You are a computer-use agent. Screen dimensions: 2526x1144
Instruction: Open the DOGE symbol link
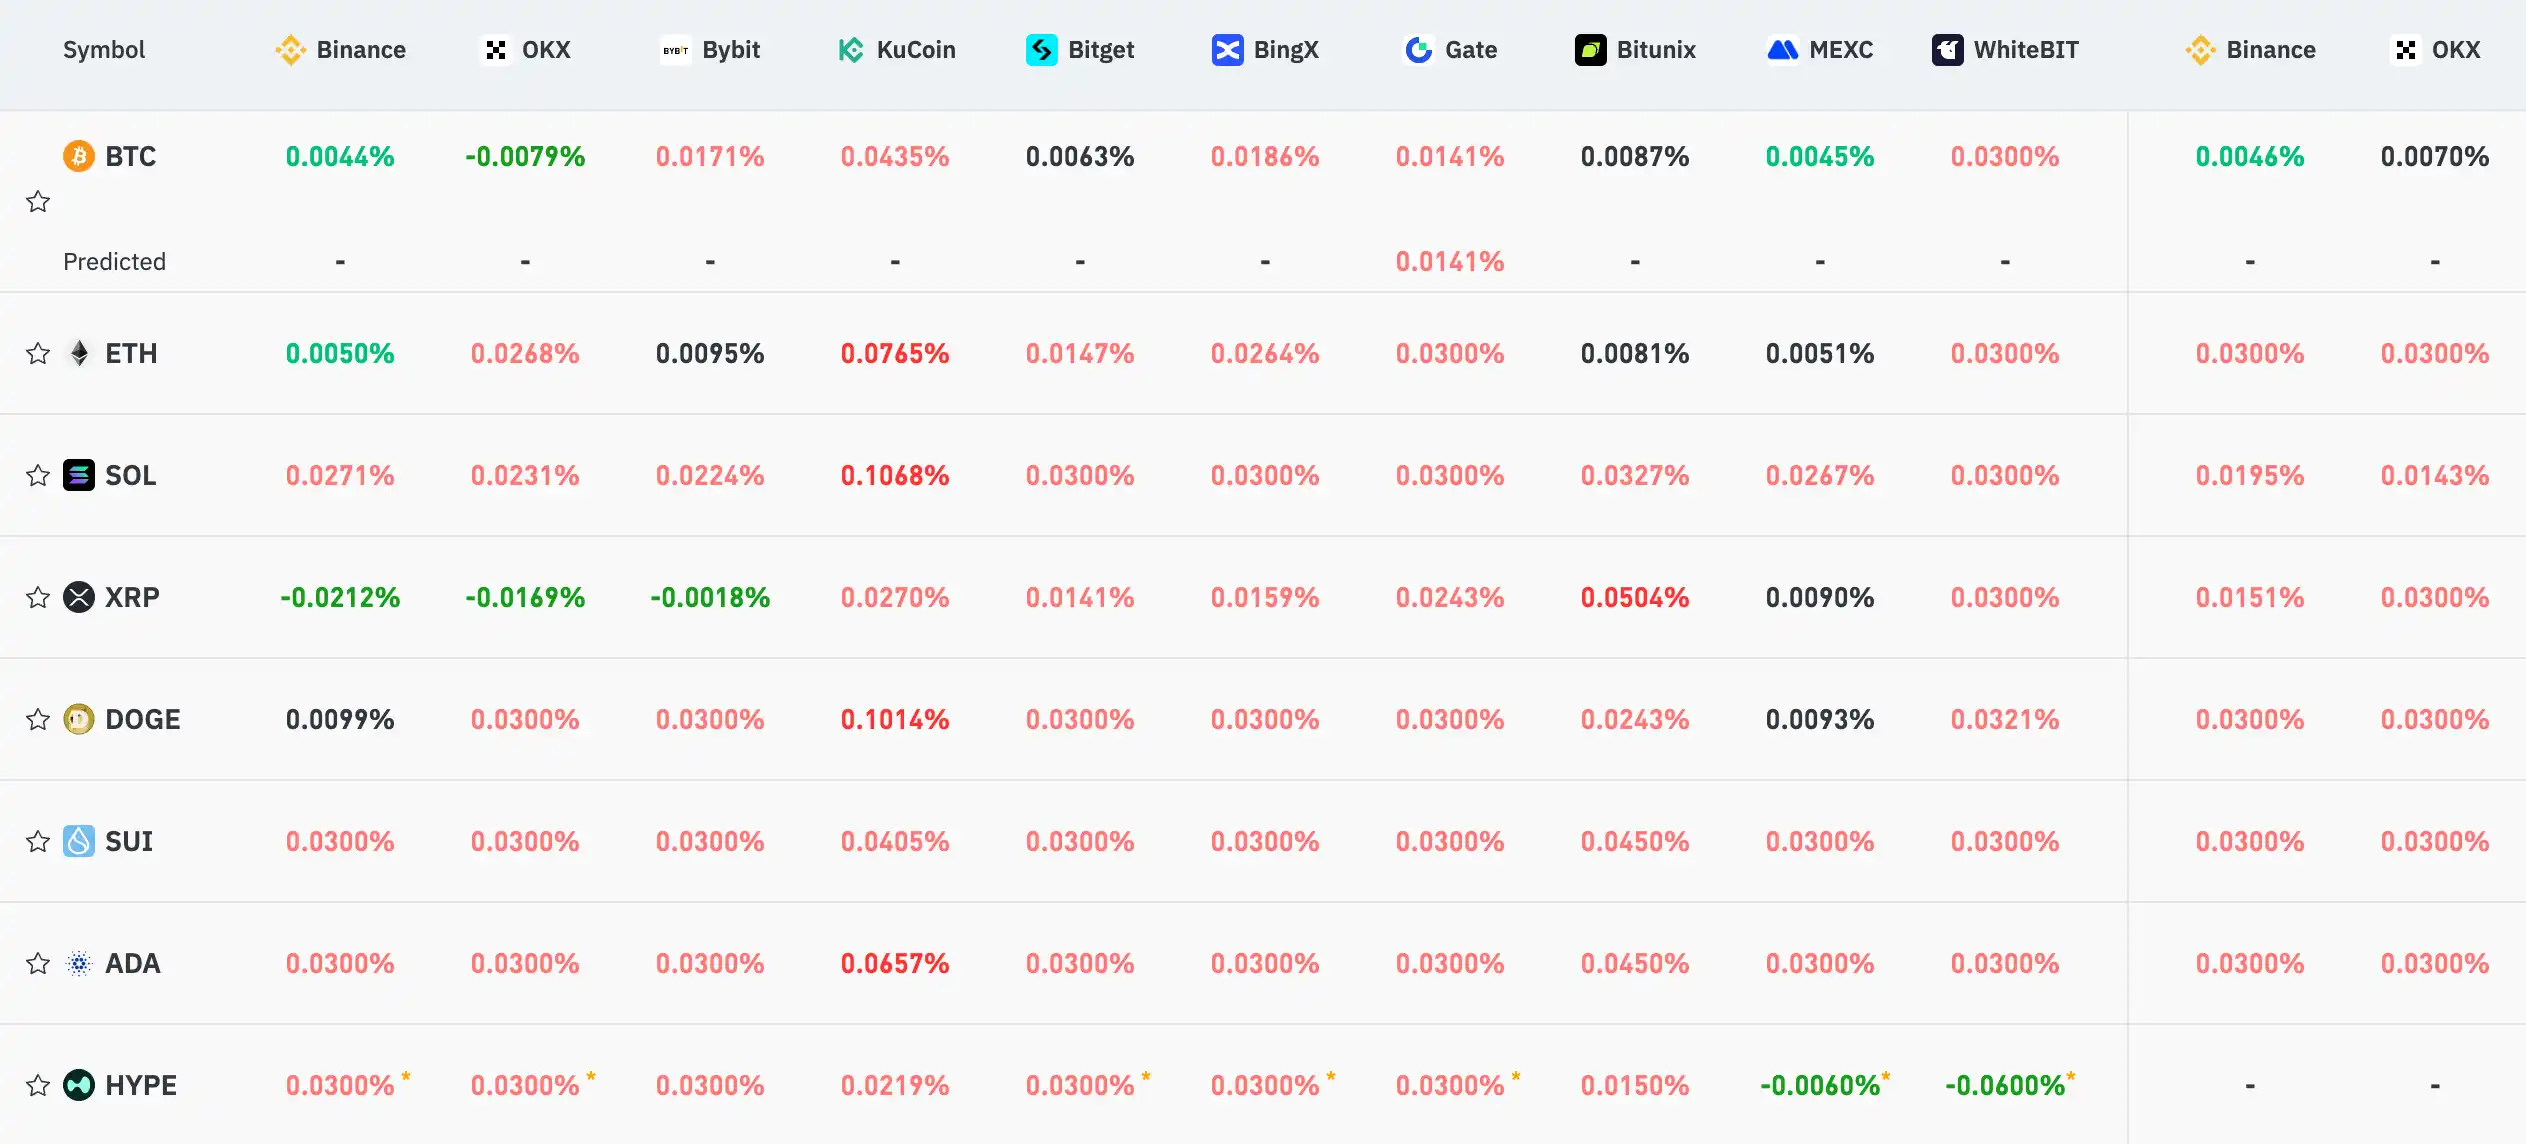pos(143,720)
